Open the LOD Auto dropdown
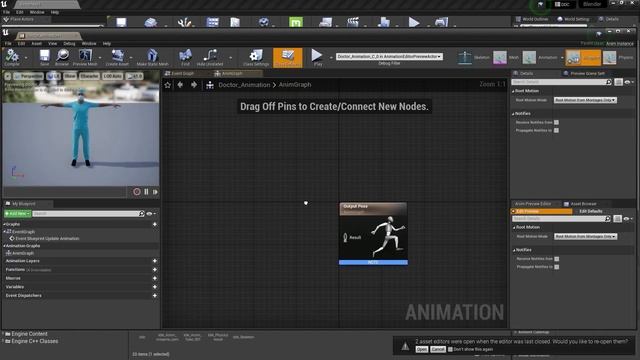640x360 pixels. pos(112,76)
